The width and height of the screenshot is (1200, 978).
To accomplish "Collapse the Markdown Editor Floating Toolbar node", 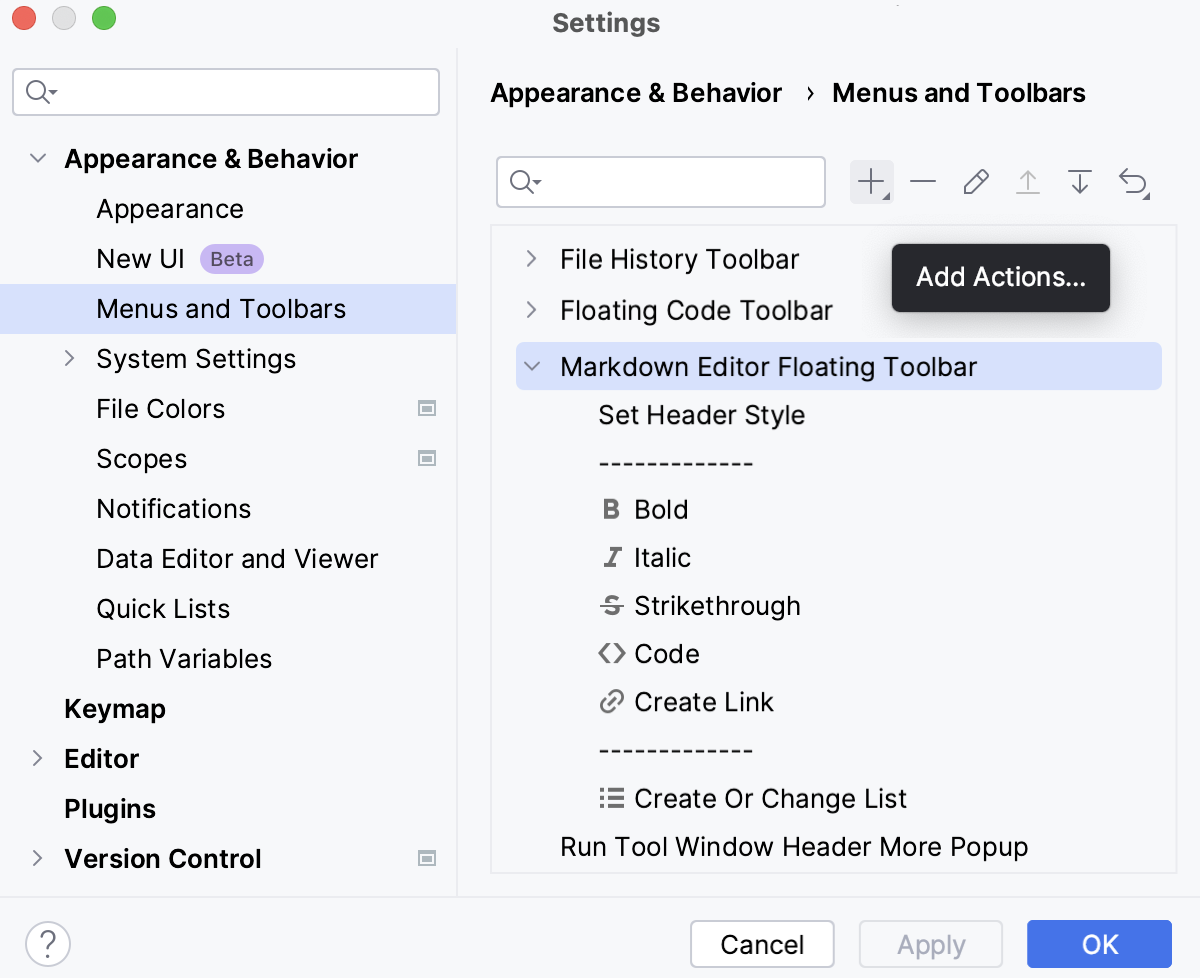I will click(x=531, y=366).
